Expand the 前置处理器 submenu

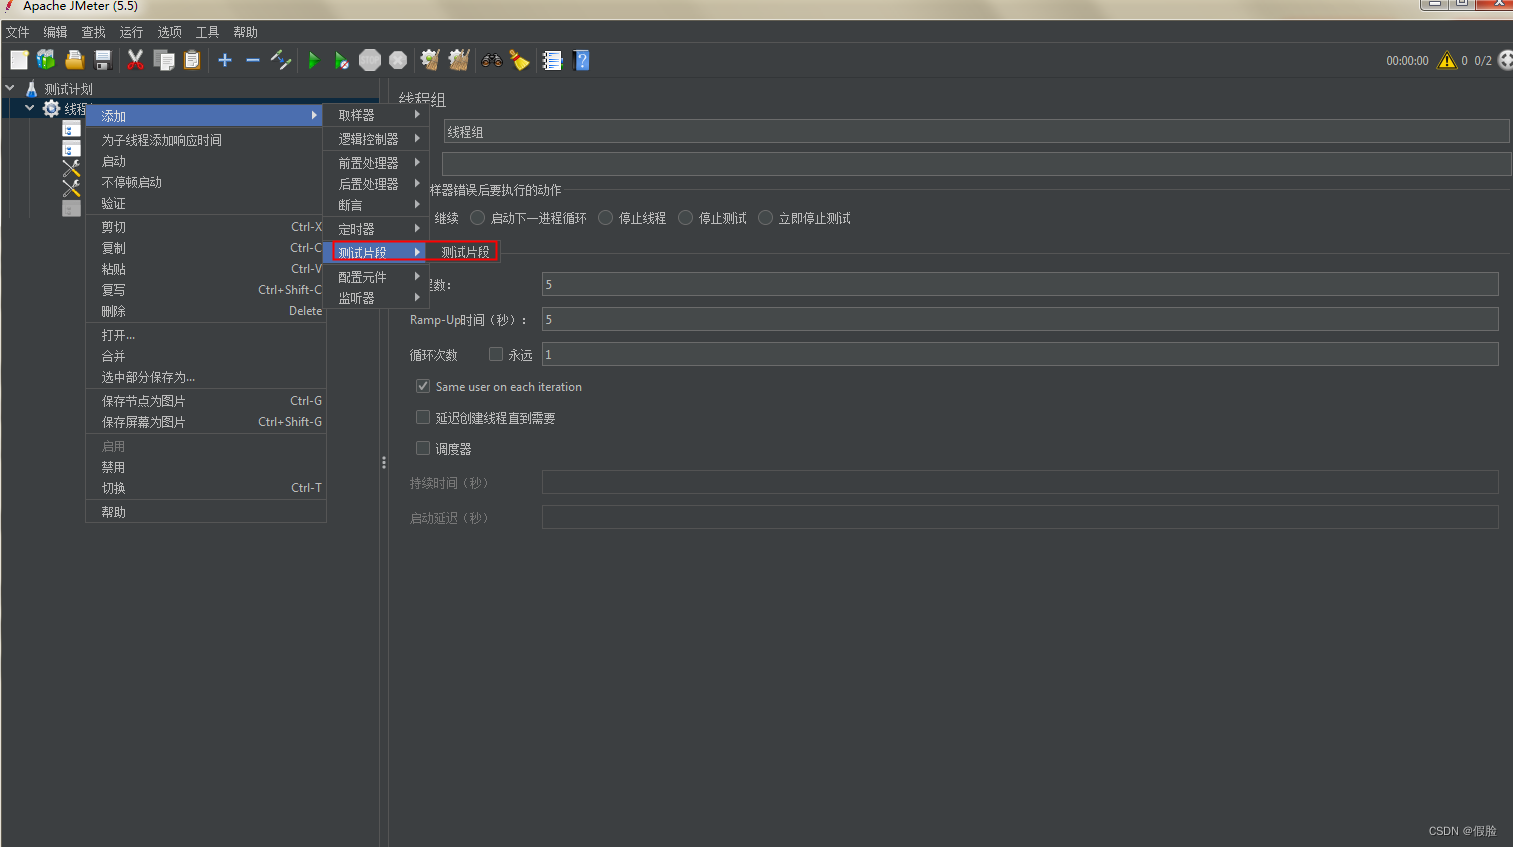pyautogui.click(x=376, y=162)
